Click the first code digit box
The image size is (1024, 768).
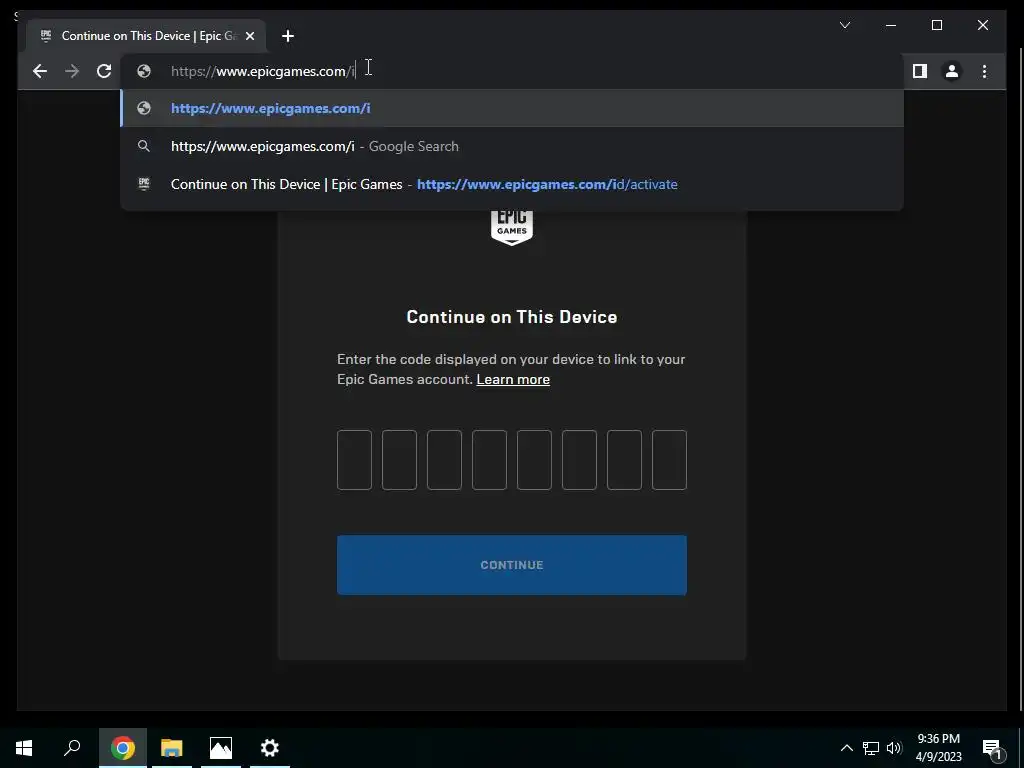354,460
